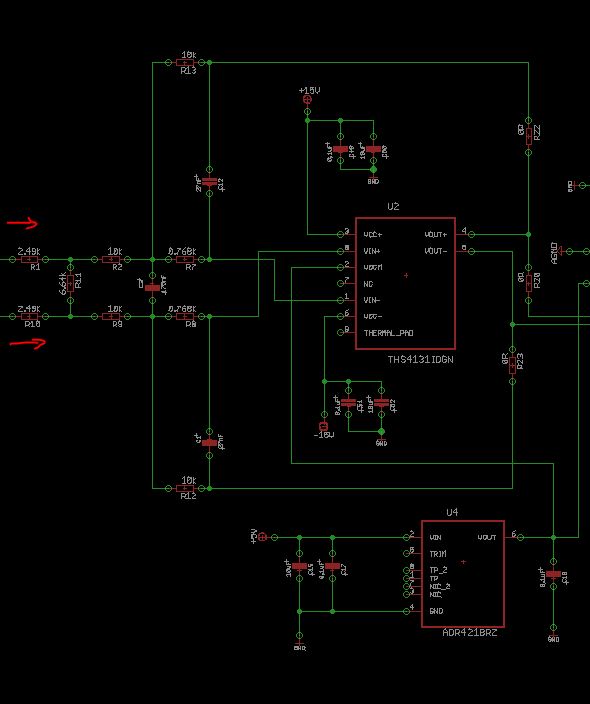Click junction dot right of R13

coord(210,63)
